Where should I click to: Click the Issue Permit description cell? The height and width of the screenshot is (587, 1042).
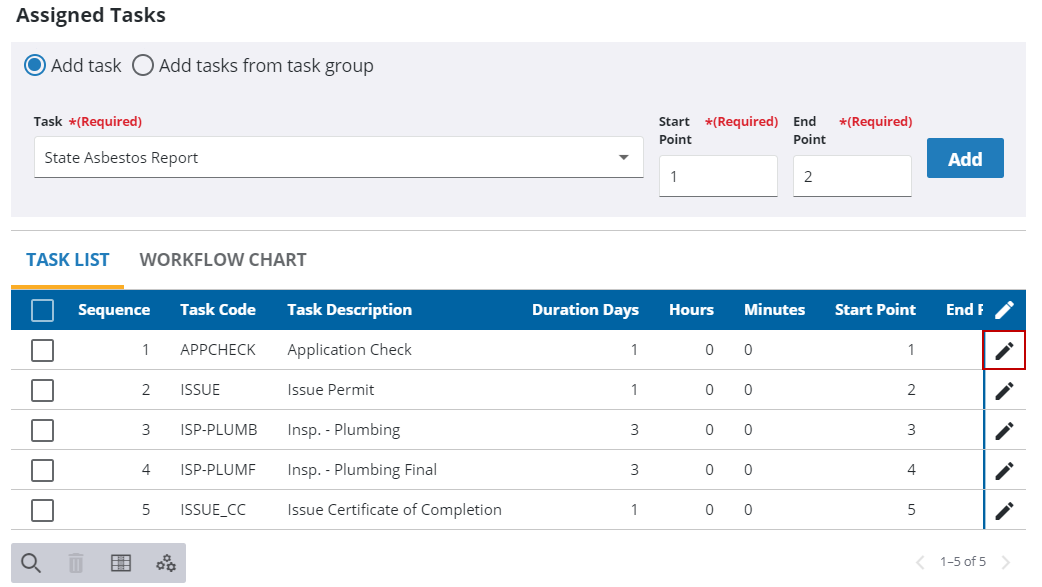331,390
